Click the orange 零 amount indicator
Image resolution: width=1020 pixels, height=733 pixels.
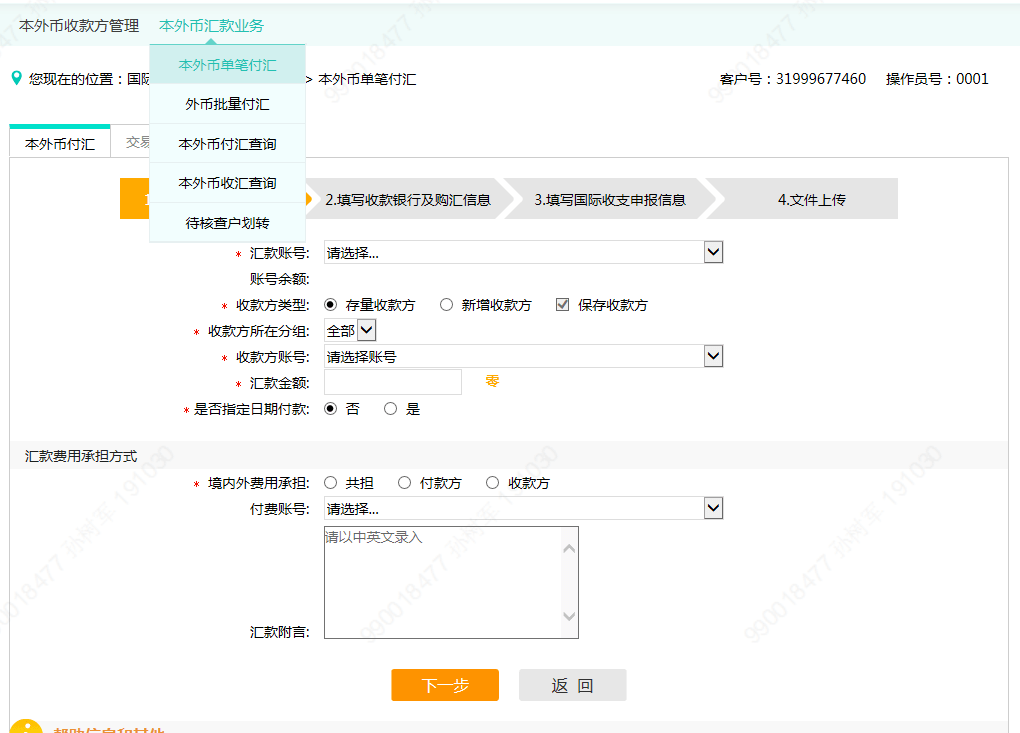pos(492,381)
